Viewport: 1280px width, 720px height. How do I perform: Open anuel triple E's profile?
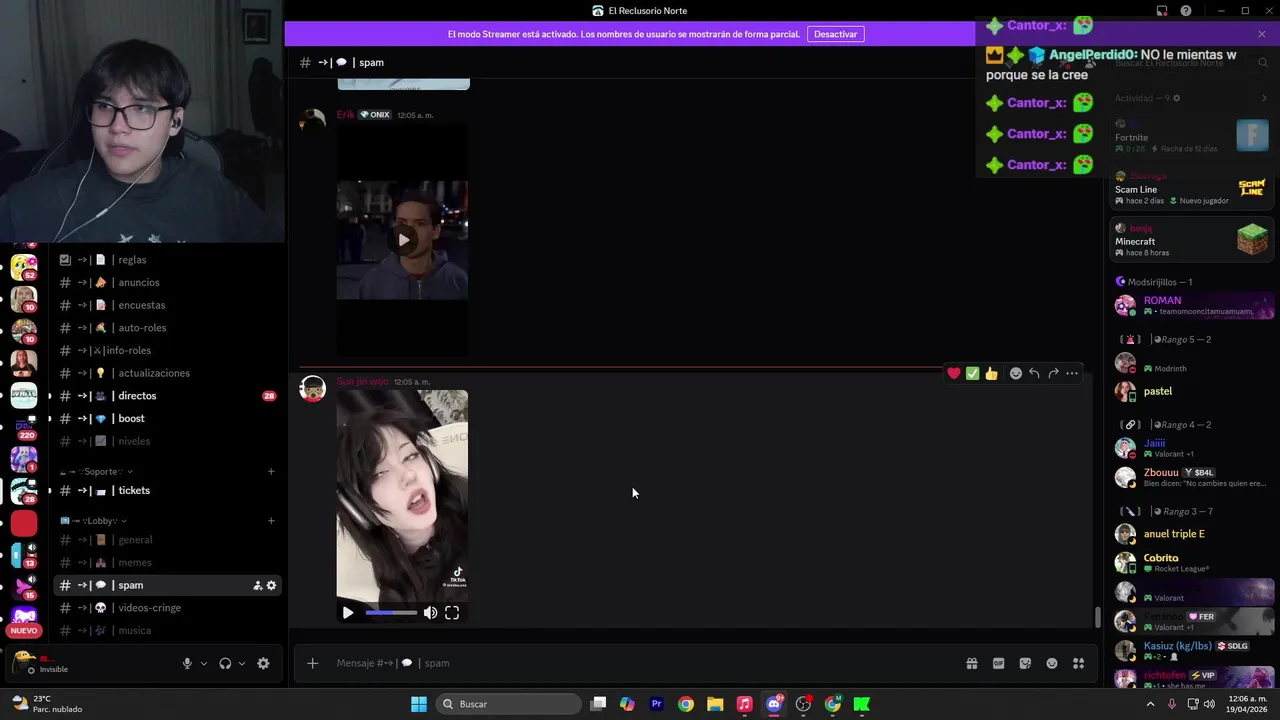coord(1192,534)
